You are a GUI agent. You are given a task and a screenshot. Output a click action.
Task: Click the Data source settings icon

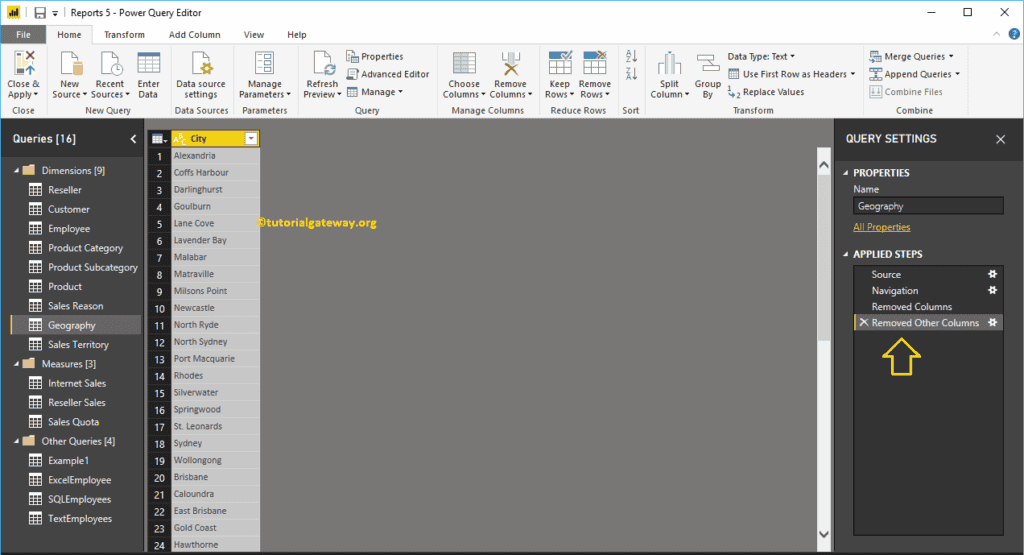[x=200, y=64]
